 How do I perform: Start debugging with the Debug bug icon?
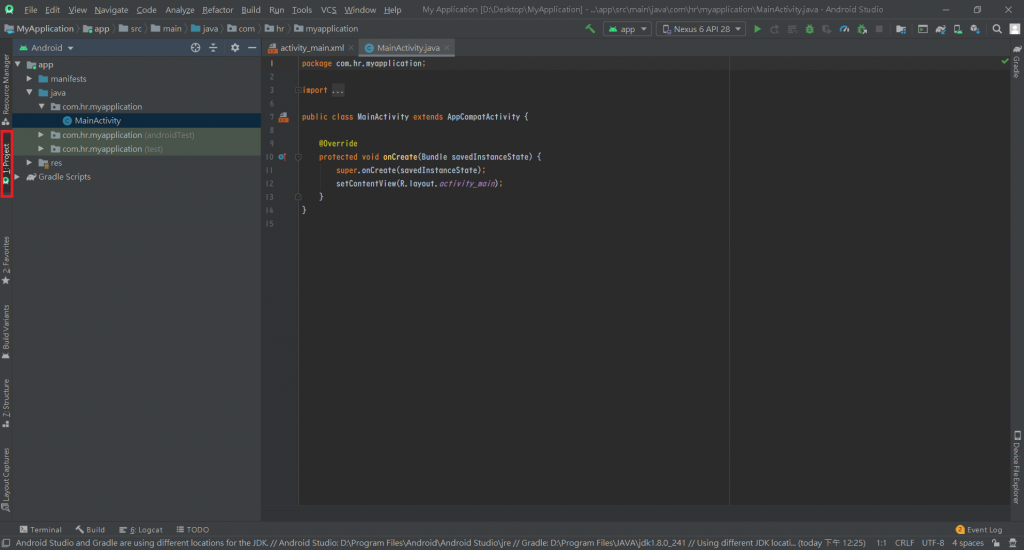(809, 29)
